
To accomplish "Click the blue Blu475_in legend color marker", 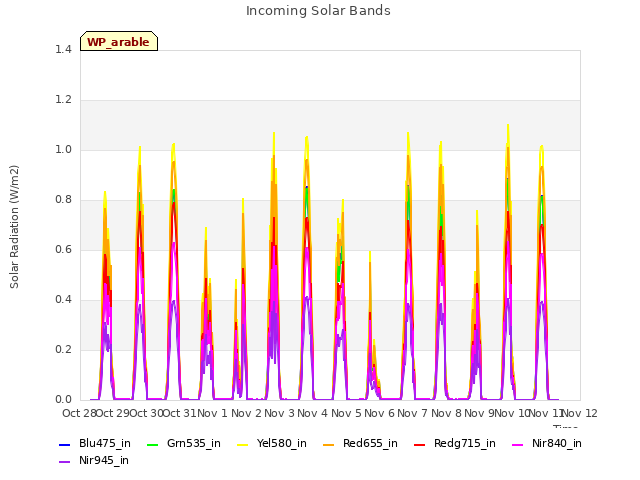I will pyautogui.click(x=64, y=444).
